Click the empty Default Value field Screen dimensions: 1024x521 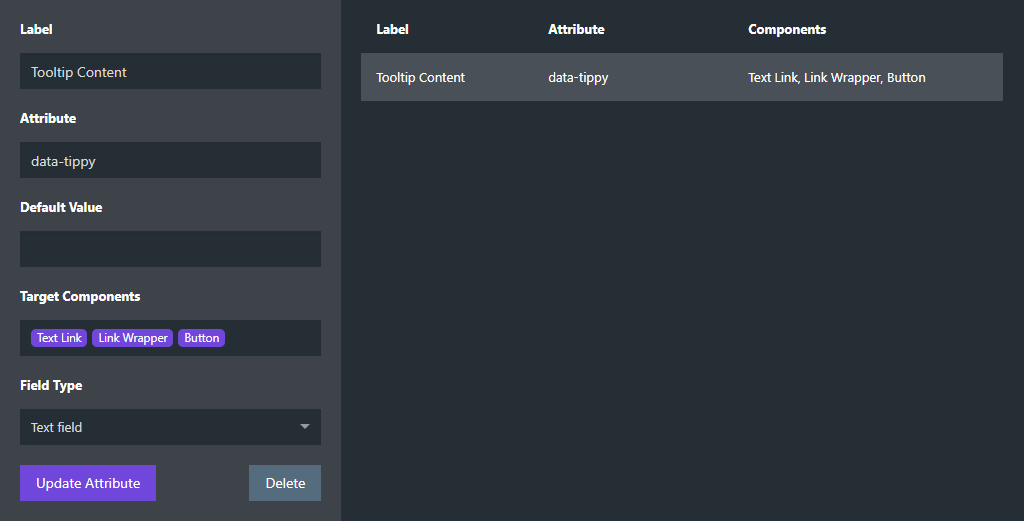(x=170, y=249)
